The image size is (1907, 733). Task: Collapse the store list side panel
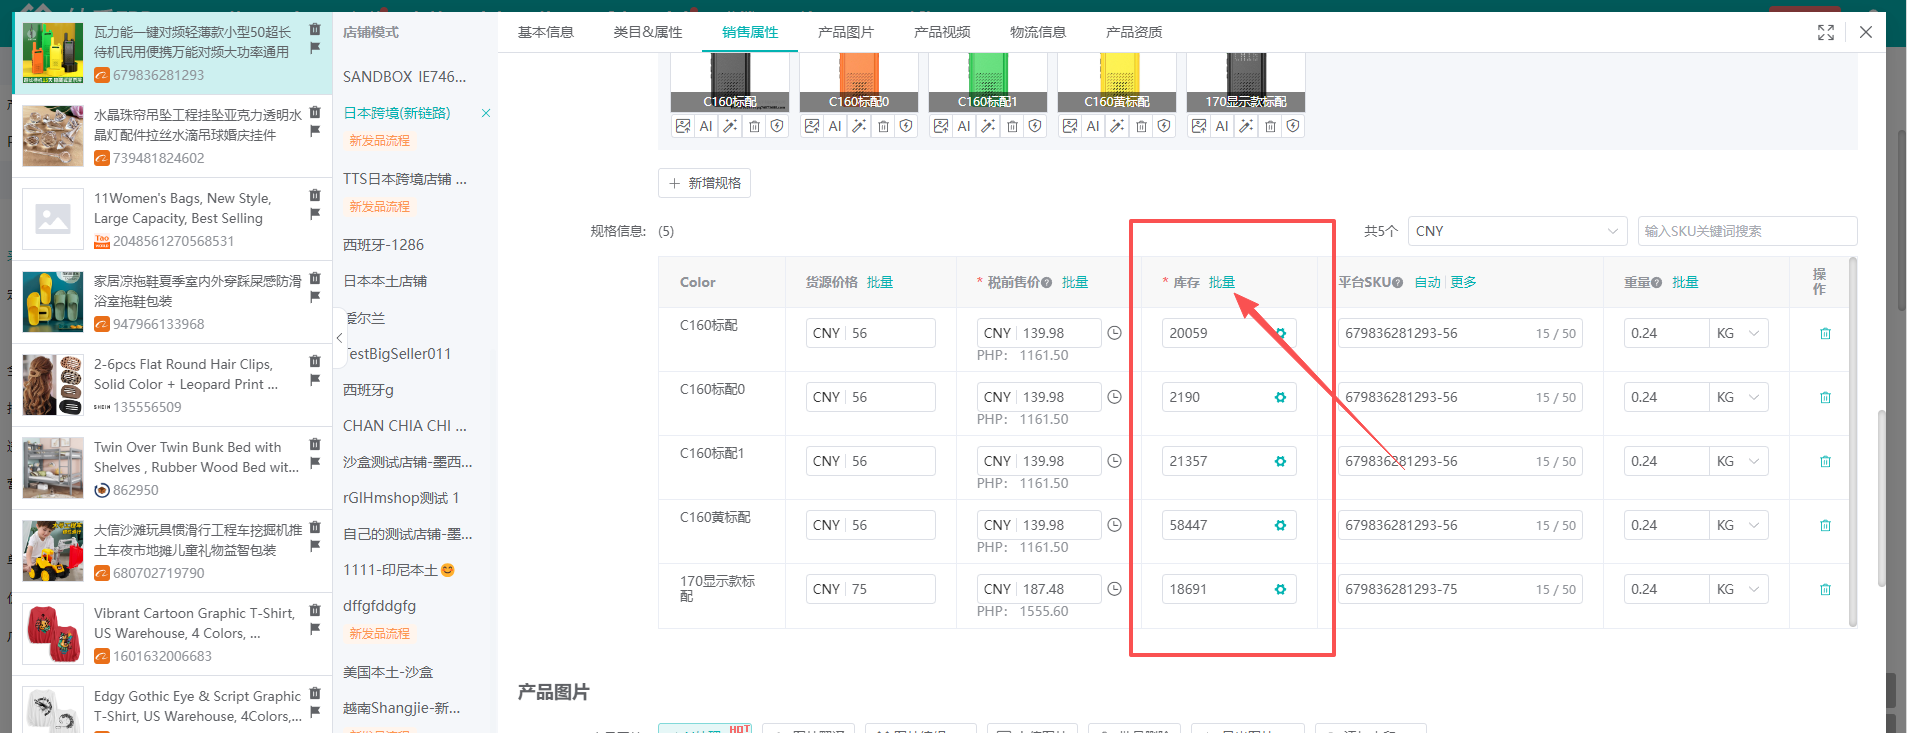click(339, 338)
